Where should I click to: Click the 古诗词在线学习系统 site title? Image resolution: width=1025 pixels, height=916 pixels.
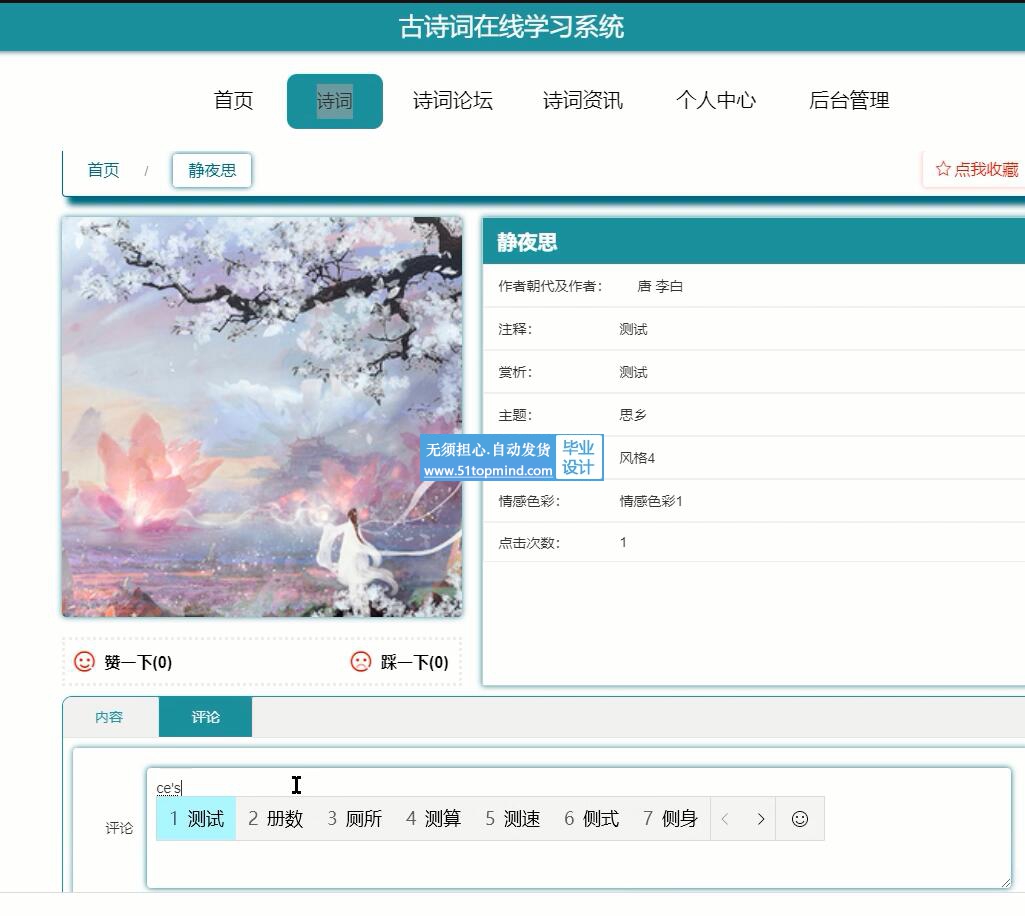click(511, 27)
